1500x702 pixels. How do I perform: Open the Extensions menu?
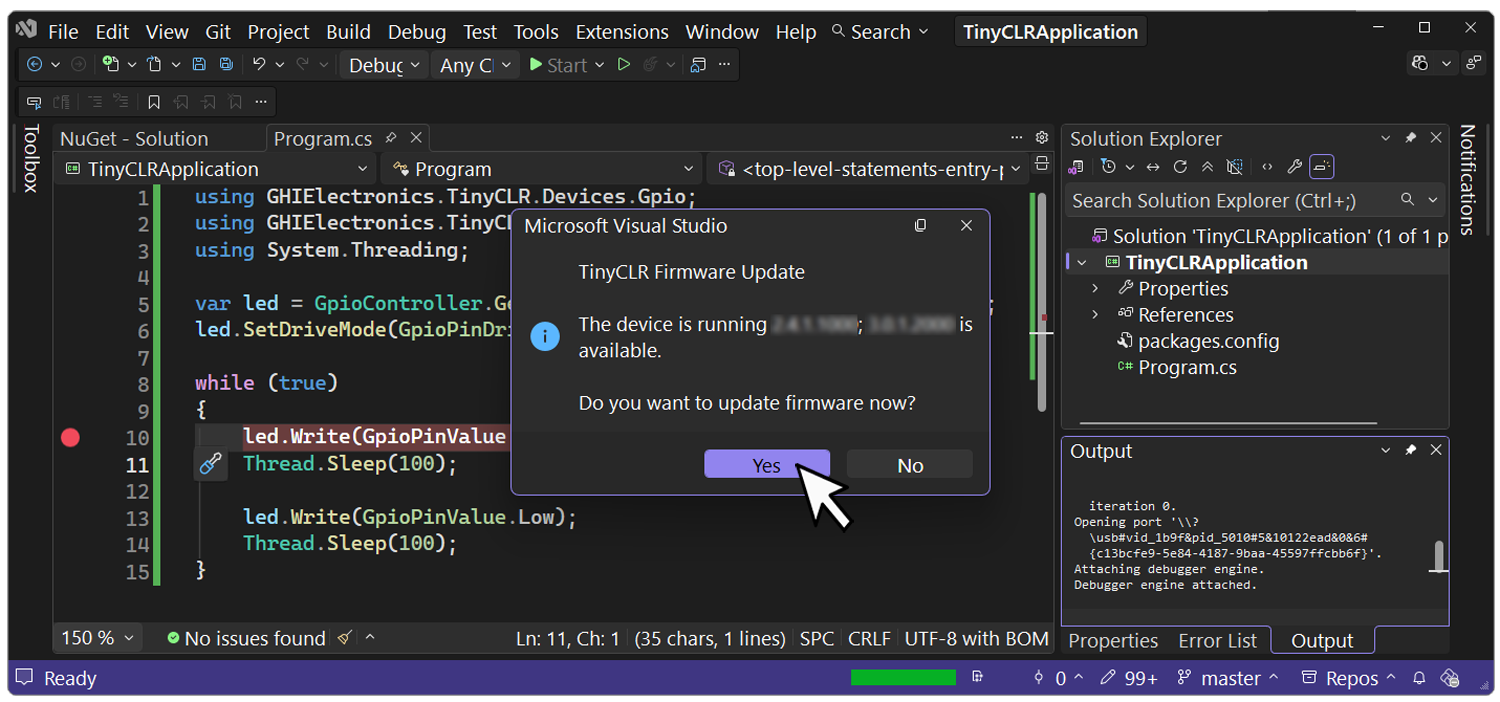pos(621,32)
